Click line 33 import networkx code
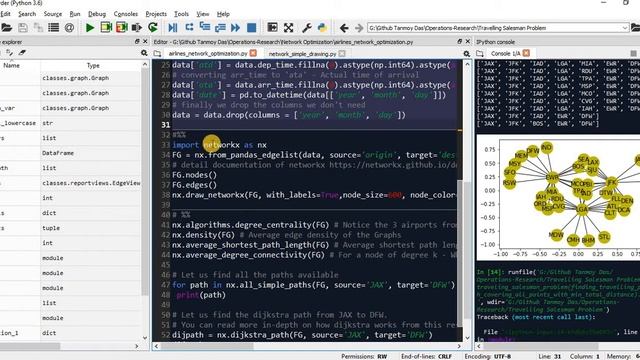640x360 pixels. click(x=220, y=145)
